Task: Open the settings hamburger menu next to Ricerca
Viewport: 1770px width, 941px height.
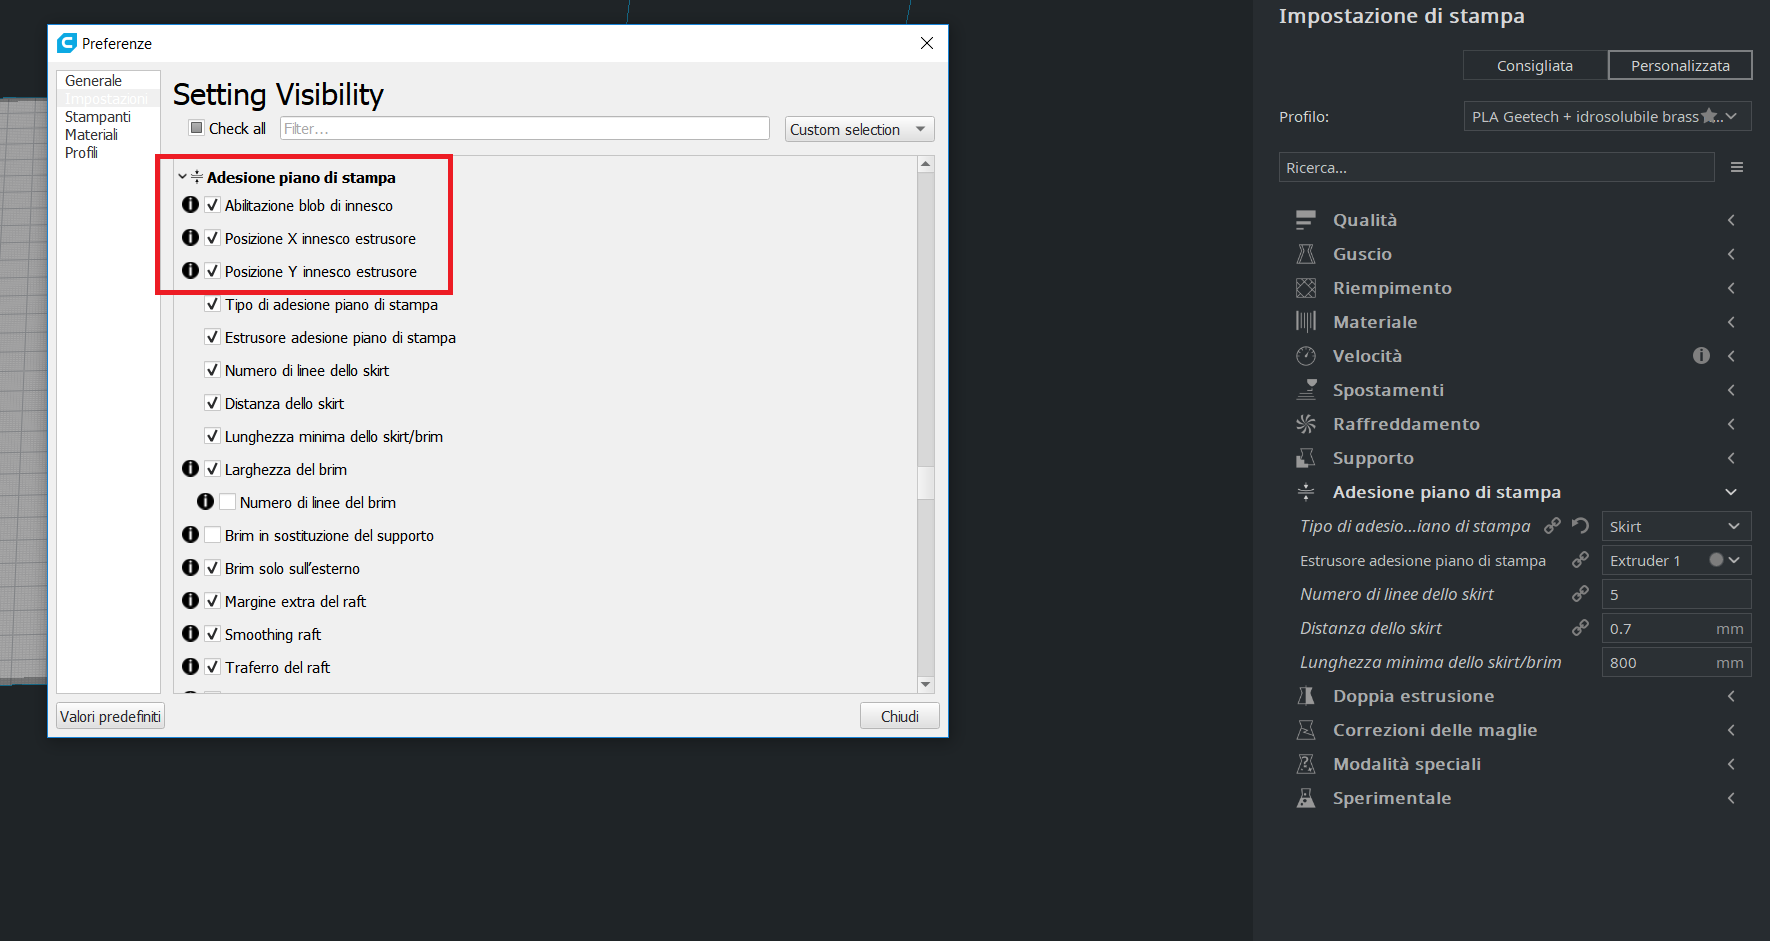Action: tap(1737, 167)
